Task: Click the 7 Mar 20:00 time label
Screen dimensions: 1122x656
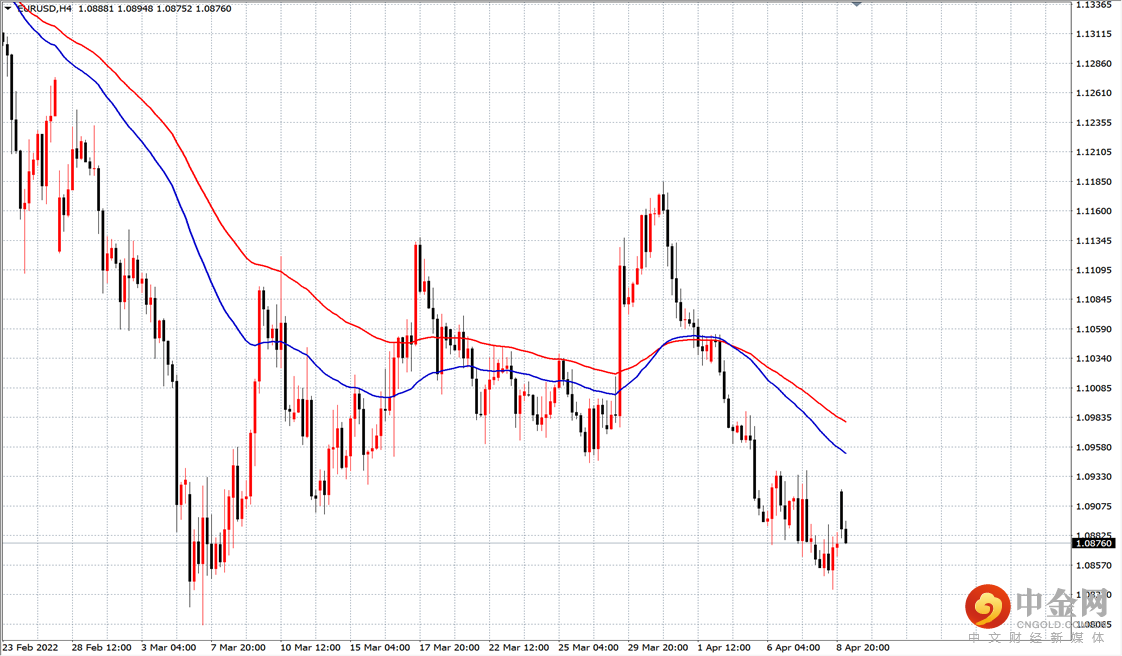Action: click(238, 647)
